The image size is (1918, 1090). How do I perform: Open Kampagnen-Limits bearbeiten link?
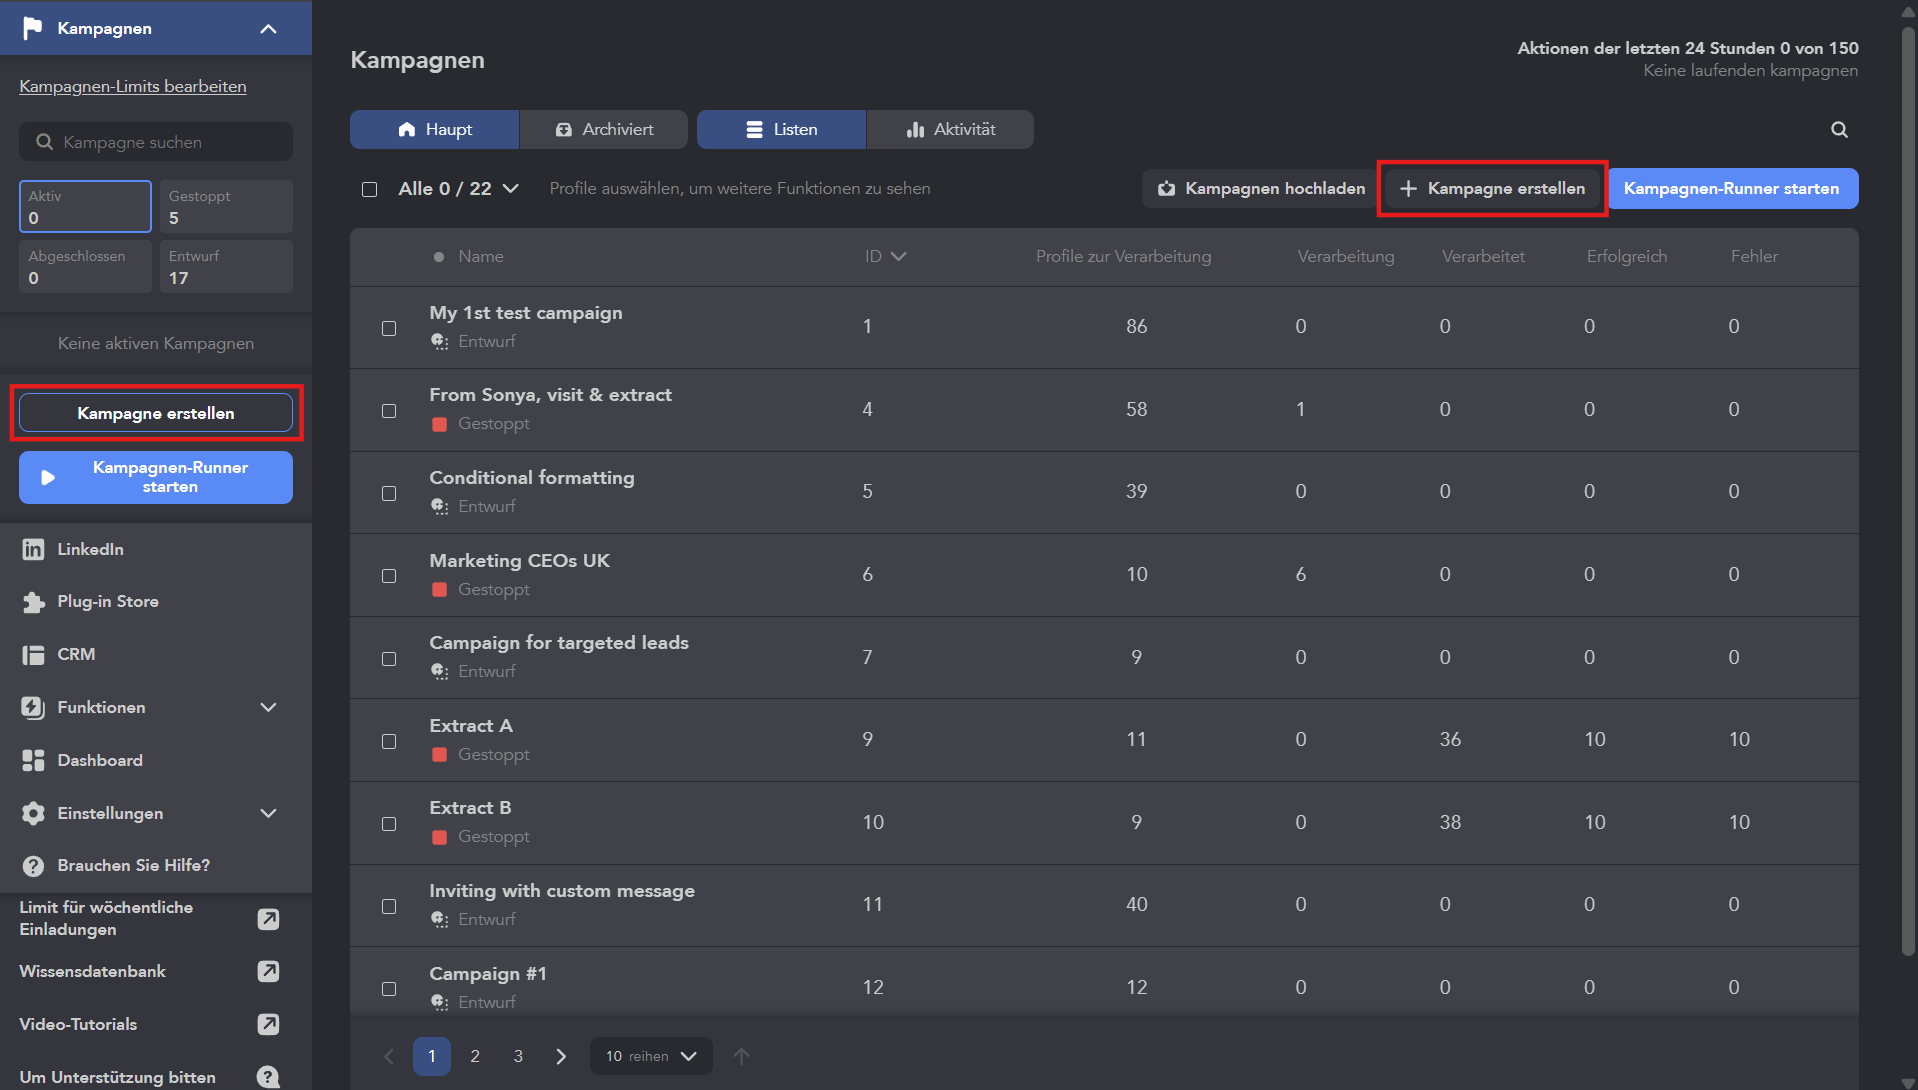133,87
